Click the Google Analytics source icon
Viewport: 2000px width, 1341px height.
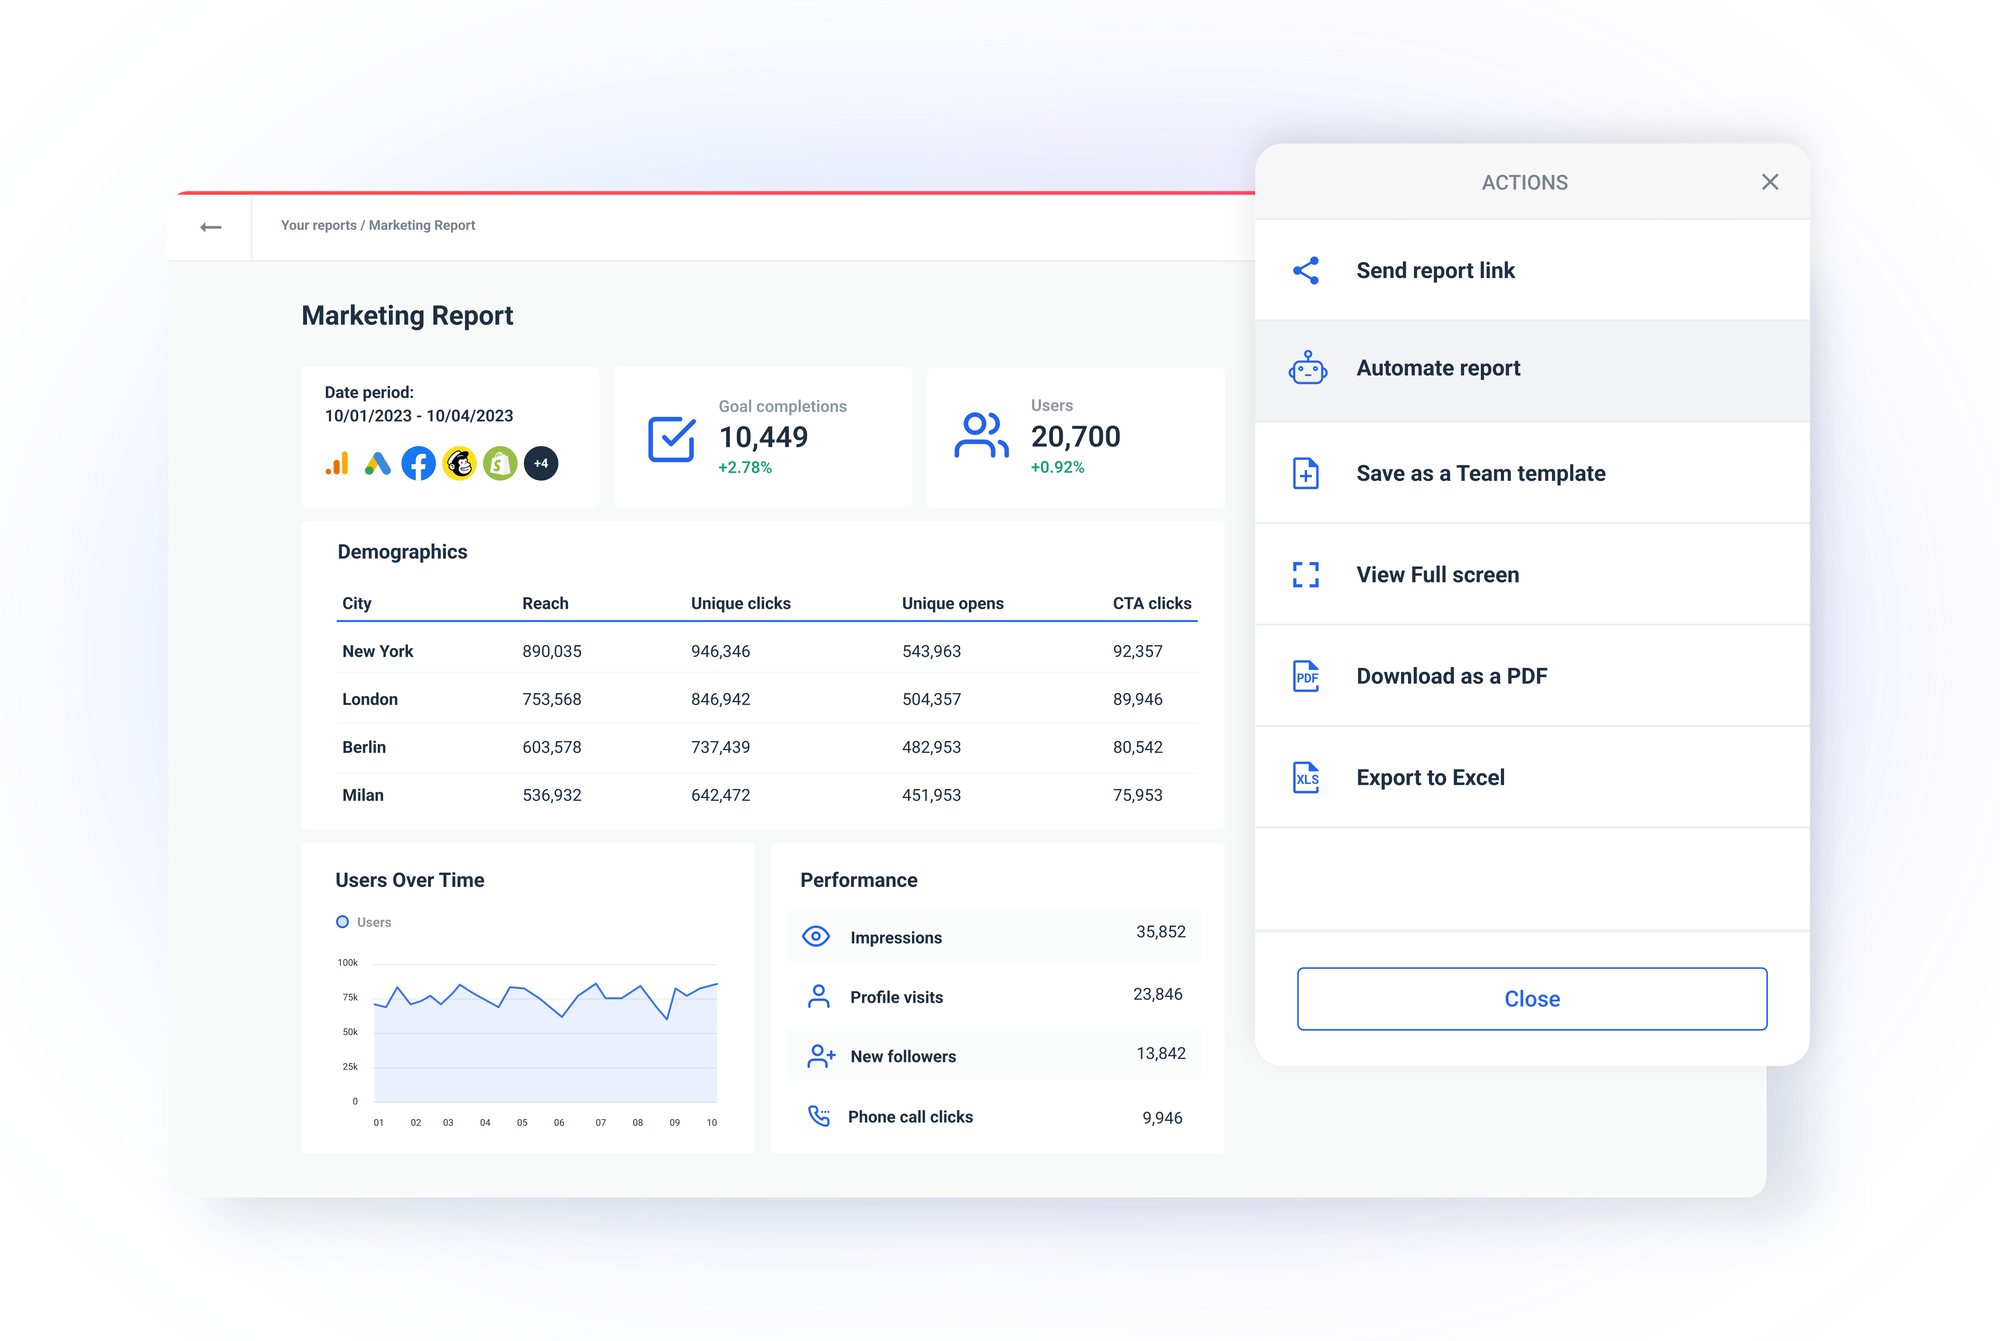click(337, 463)
